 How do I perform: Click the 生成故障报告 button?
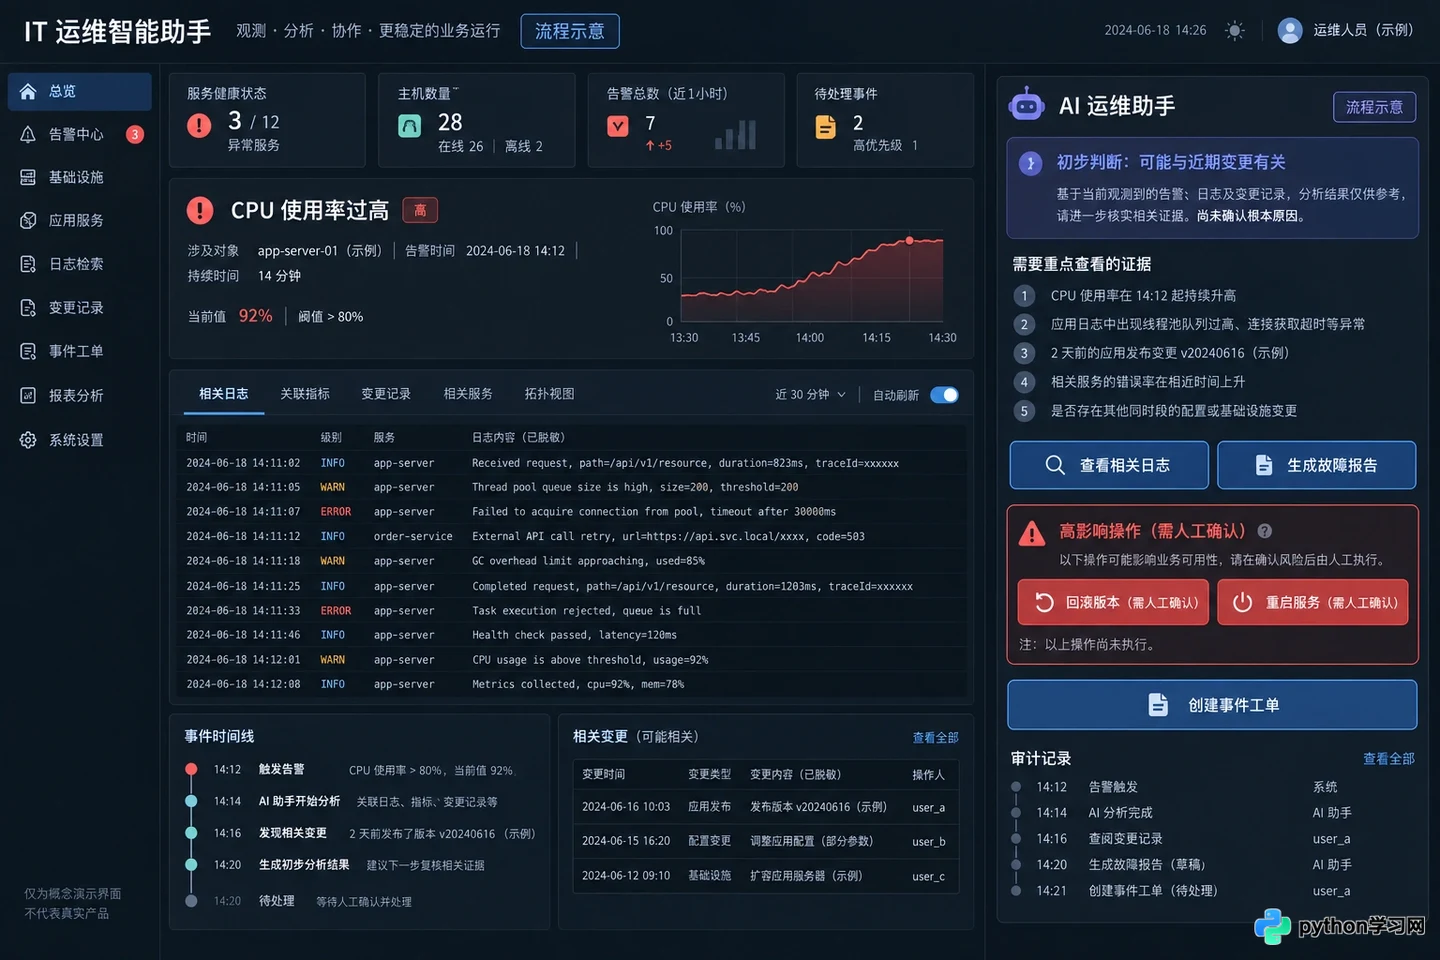(1317, 465)
